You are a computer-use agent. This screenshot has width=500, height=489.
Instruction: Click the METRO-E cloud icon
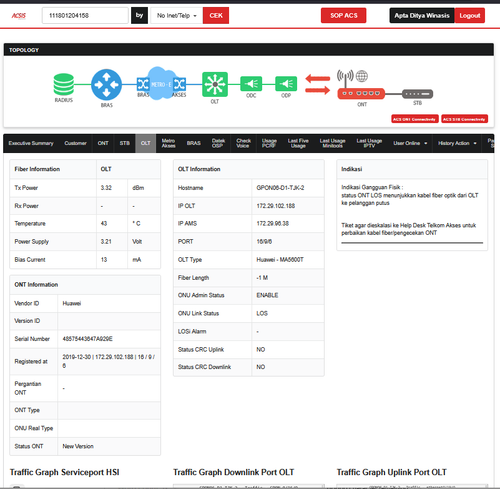tap(161, 83)
